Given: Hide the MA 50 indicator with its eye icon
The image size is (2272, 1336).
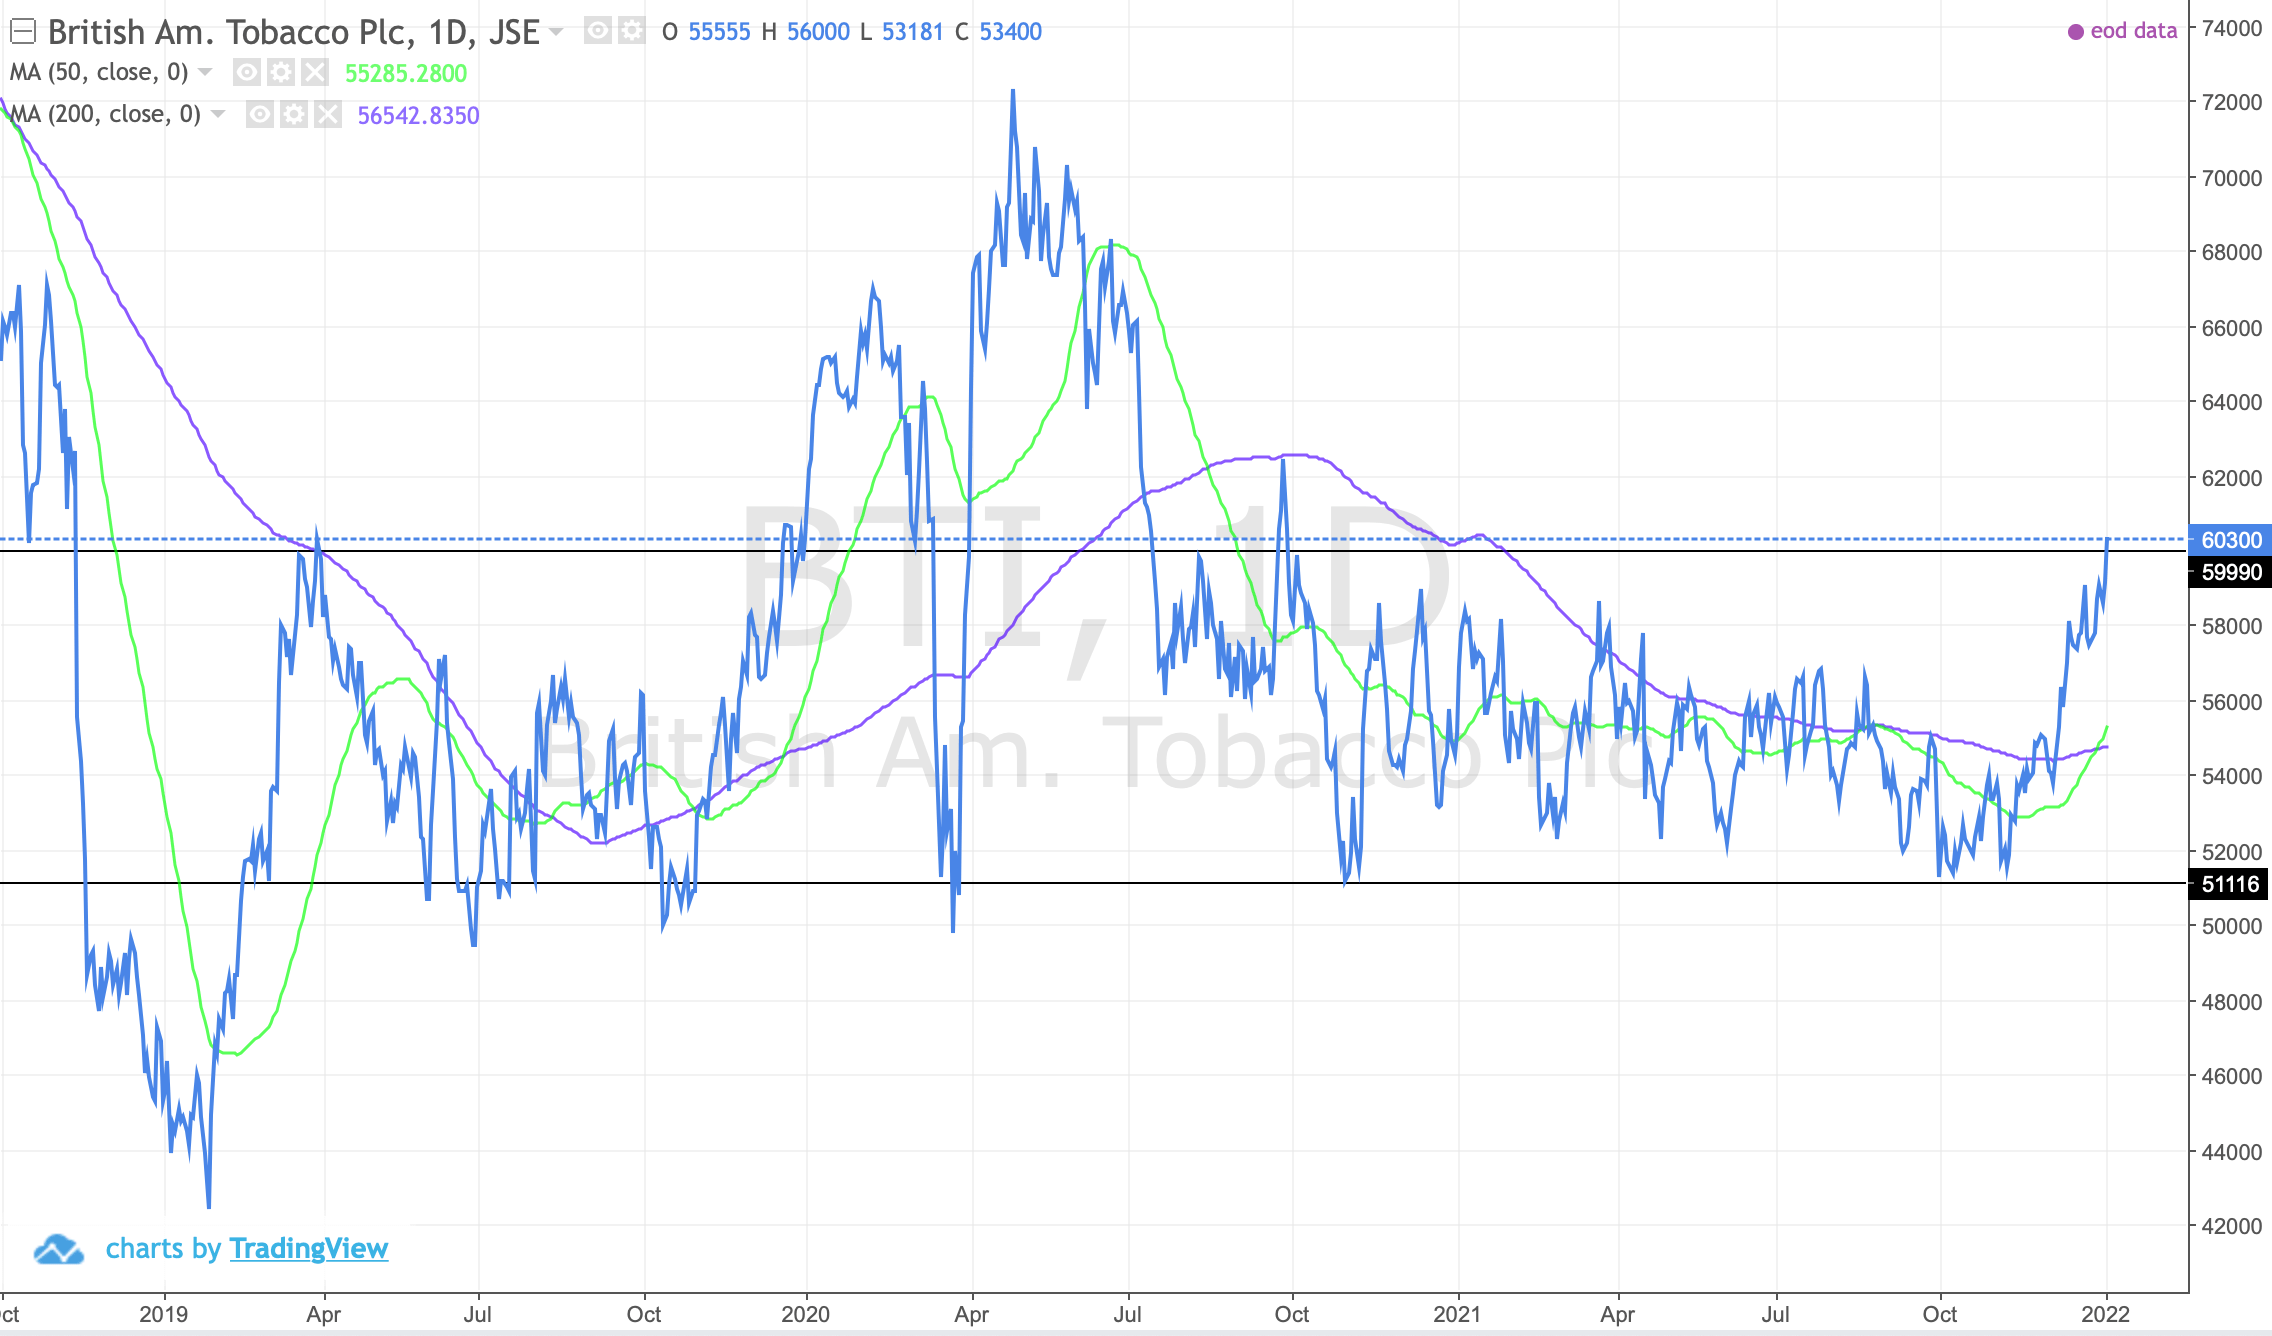Looking at the screenshot, I should point(247,72).
